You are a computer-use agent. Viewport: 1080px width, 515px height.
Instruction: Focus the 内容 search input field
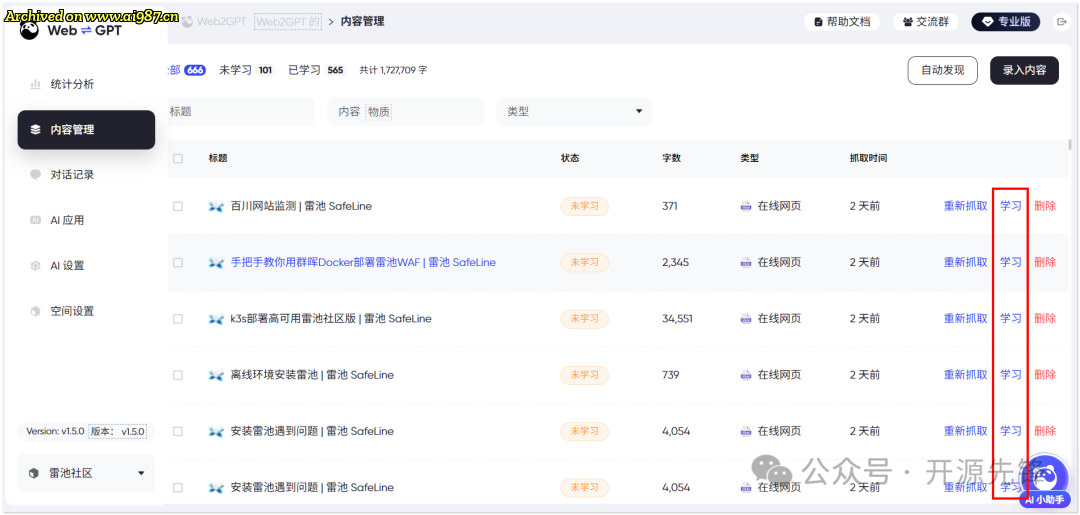pyautogui.click(x=405, y=112)
